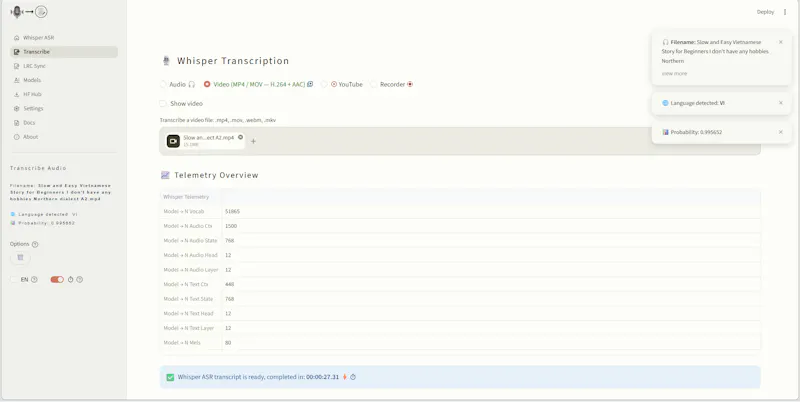This screenshot has width=800, height=402.
Task: Open the three-dot menu beside Deploy
Action: [x=785, y=12]
